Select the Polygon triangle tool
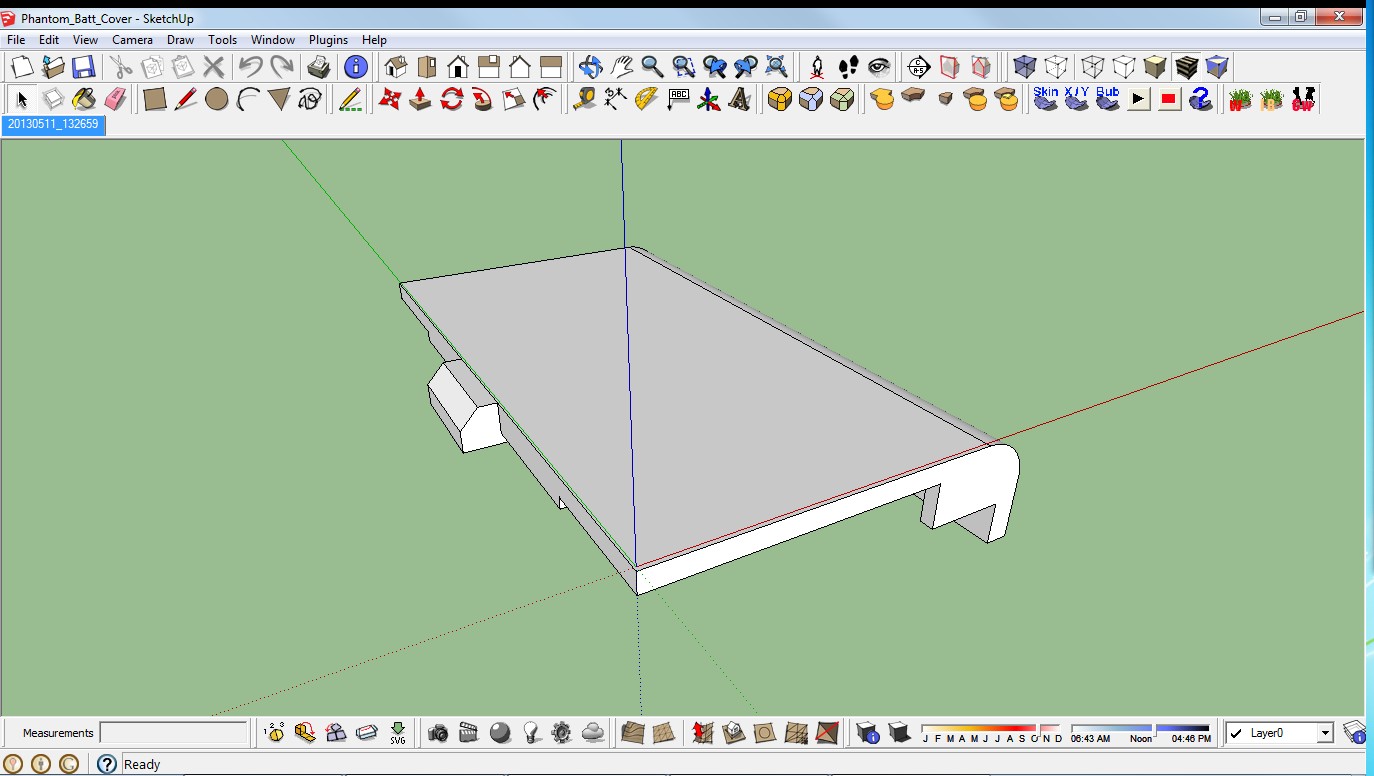 (279, 99)
